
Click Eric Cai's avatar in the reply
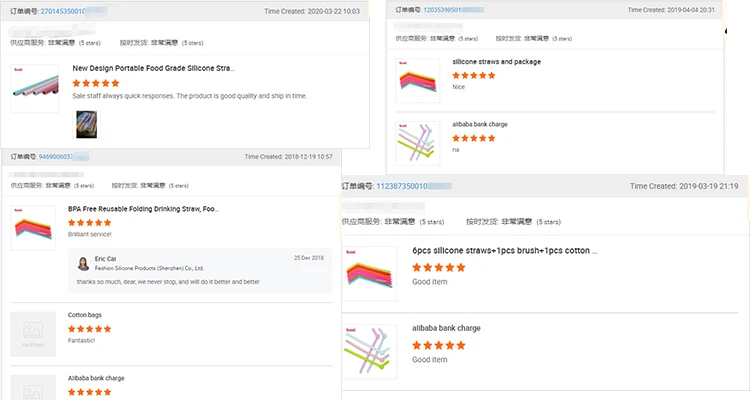point(83,263)
